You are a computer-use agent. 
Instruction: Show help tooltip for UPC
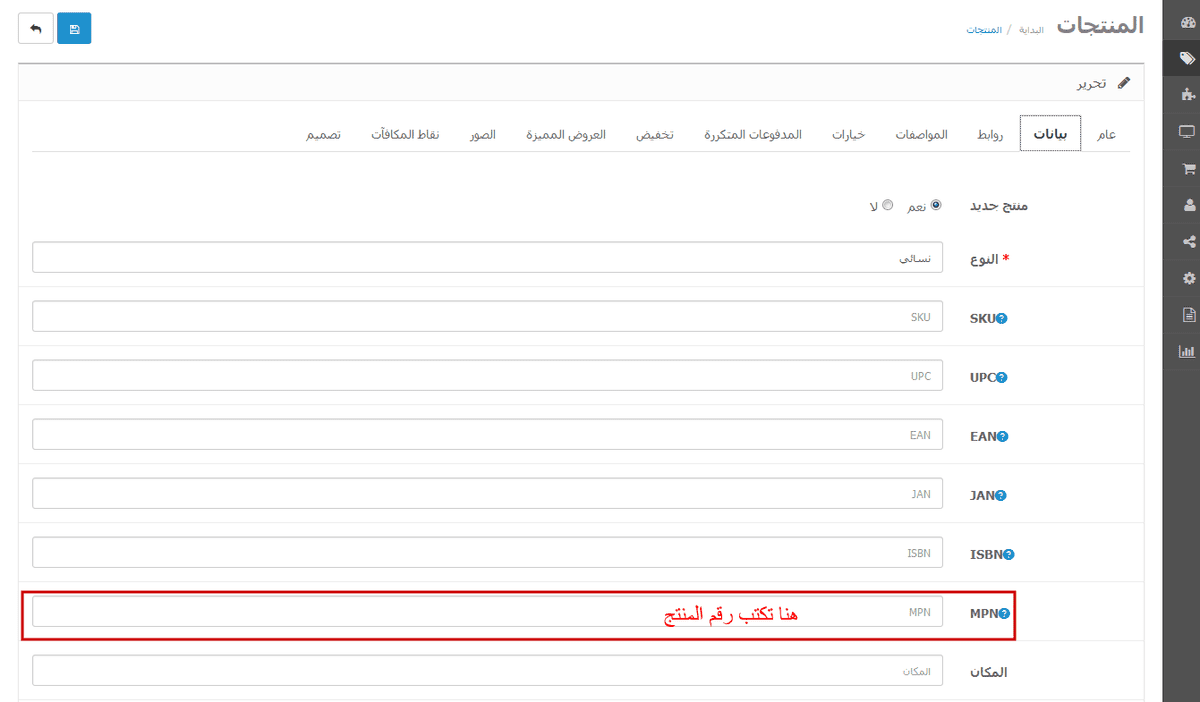click(x=1002, y=378)
